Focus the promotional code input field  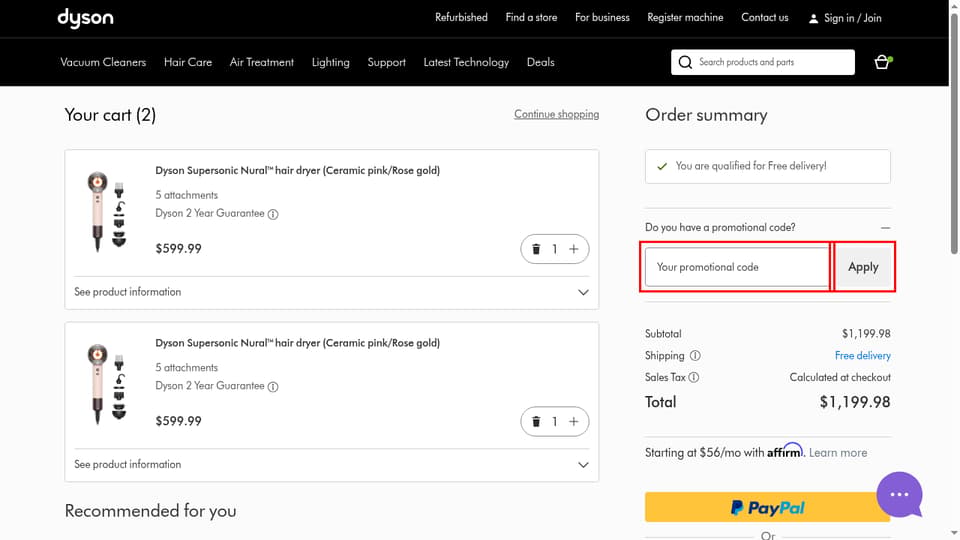(x=737, y=267)
